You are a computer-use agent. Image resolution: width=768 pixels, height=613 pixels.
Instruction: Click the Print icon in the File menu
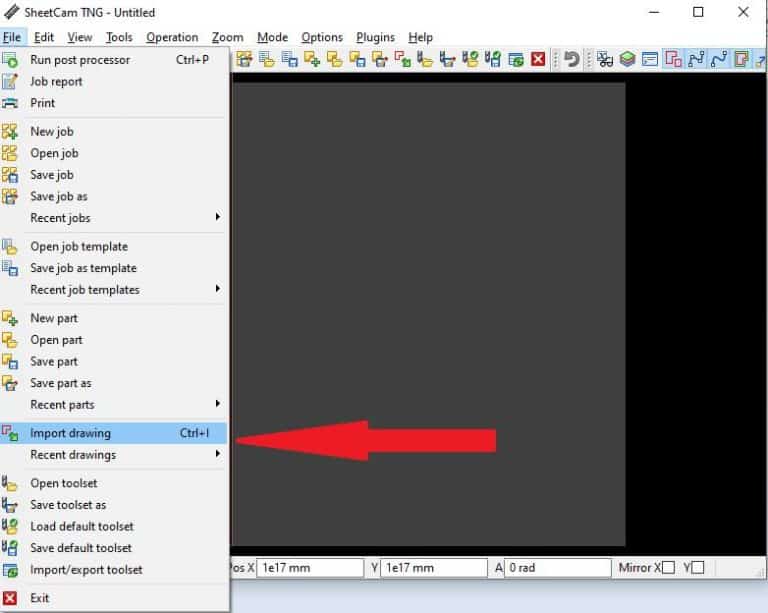point(11,103)
